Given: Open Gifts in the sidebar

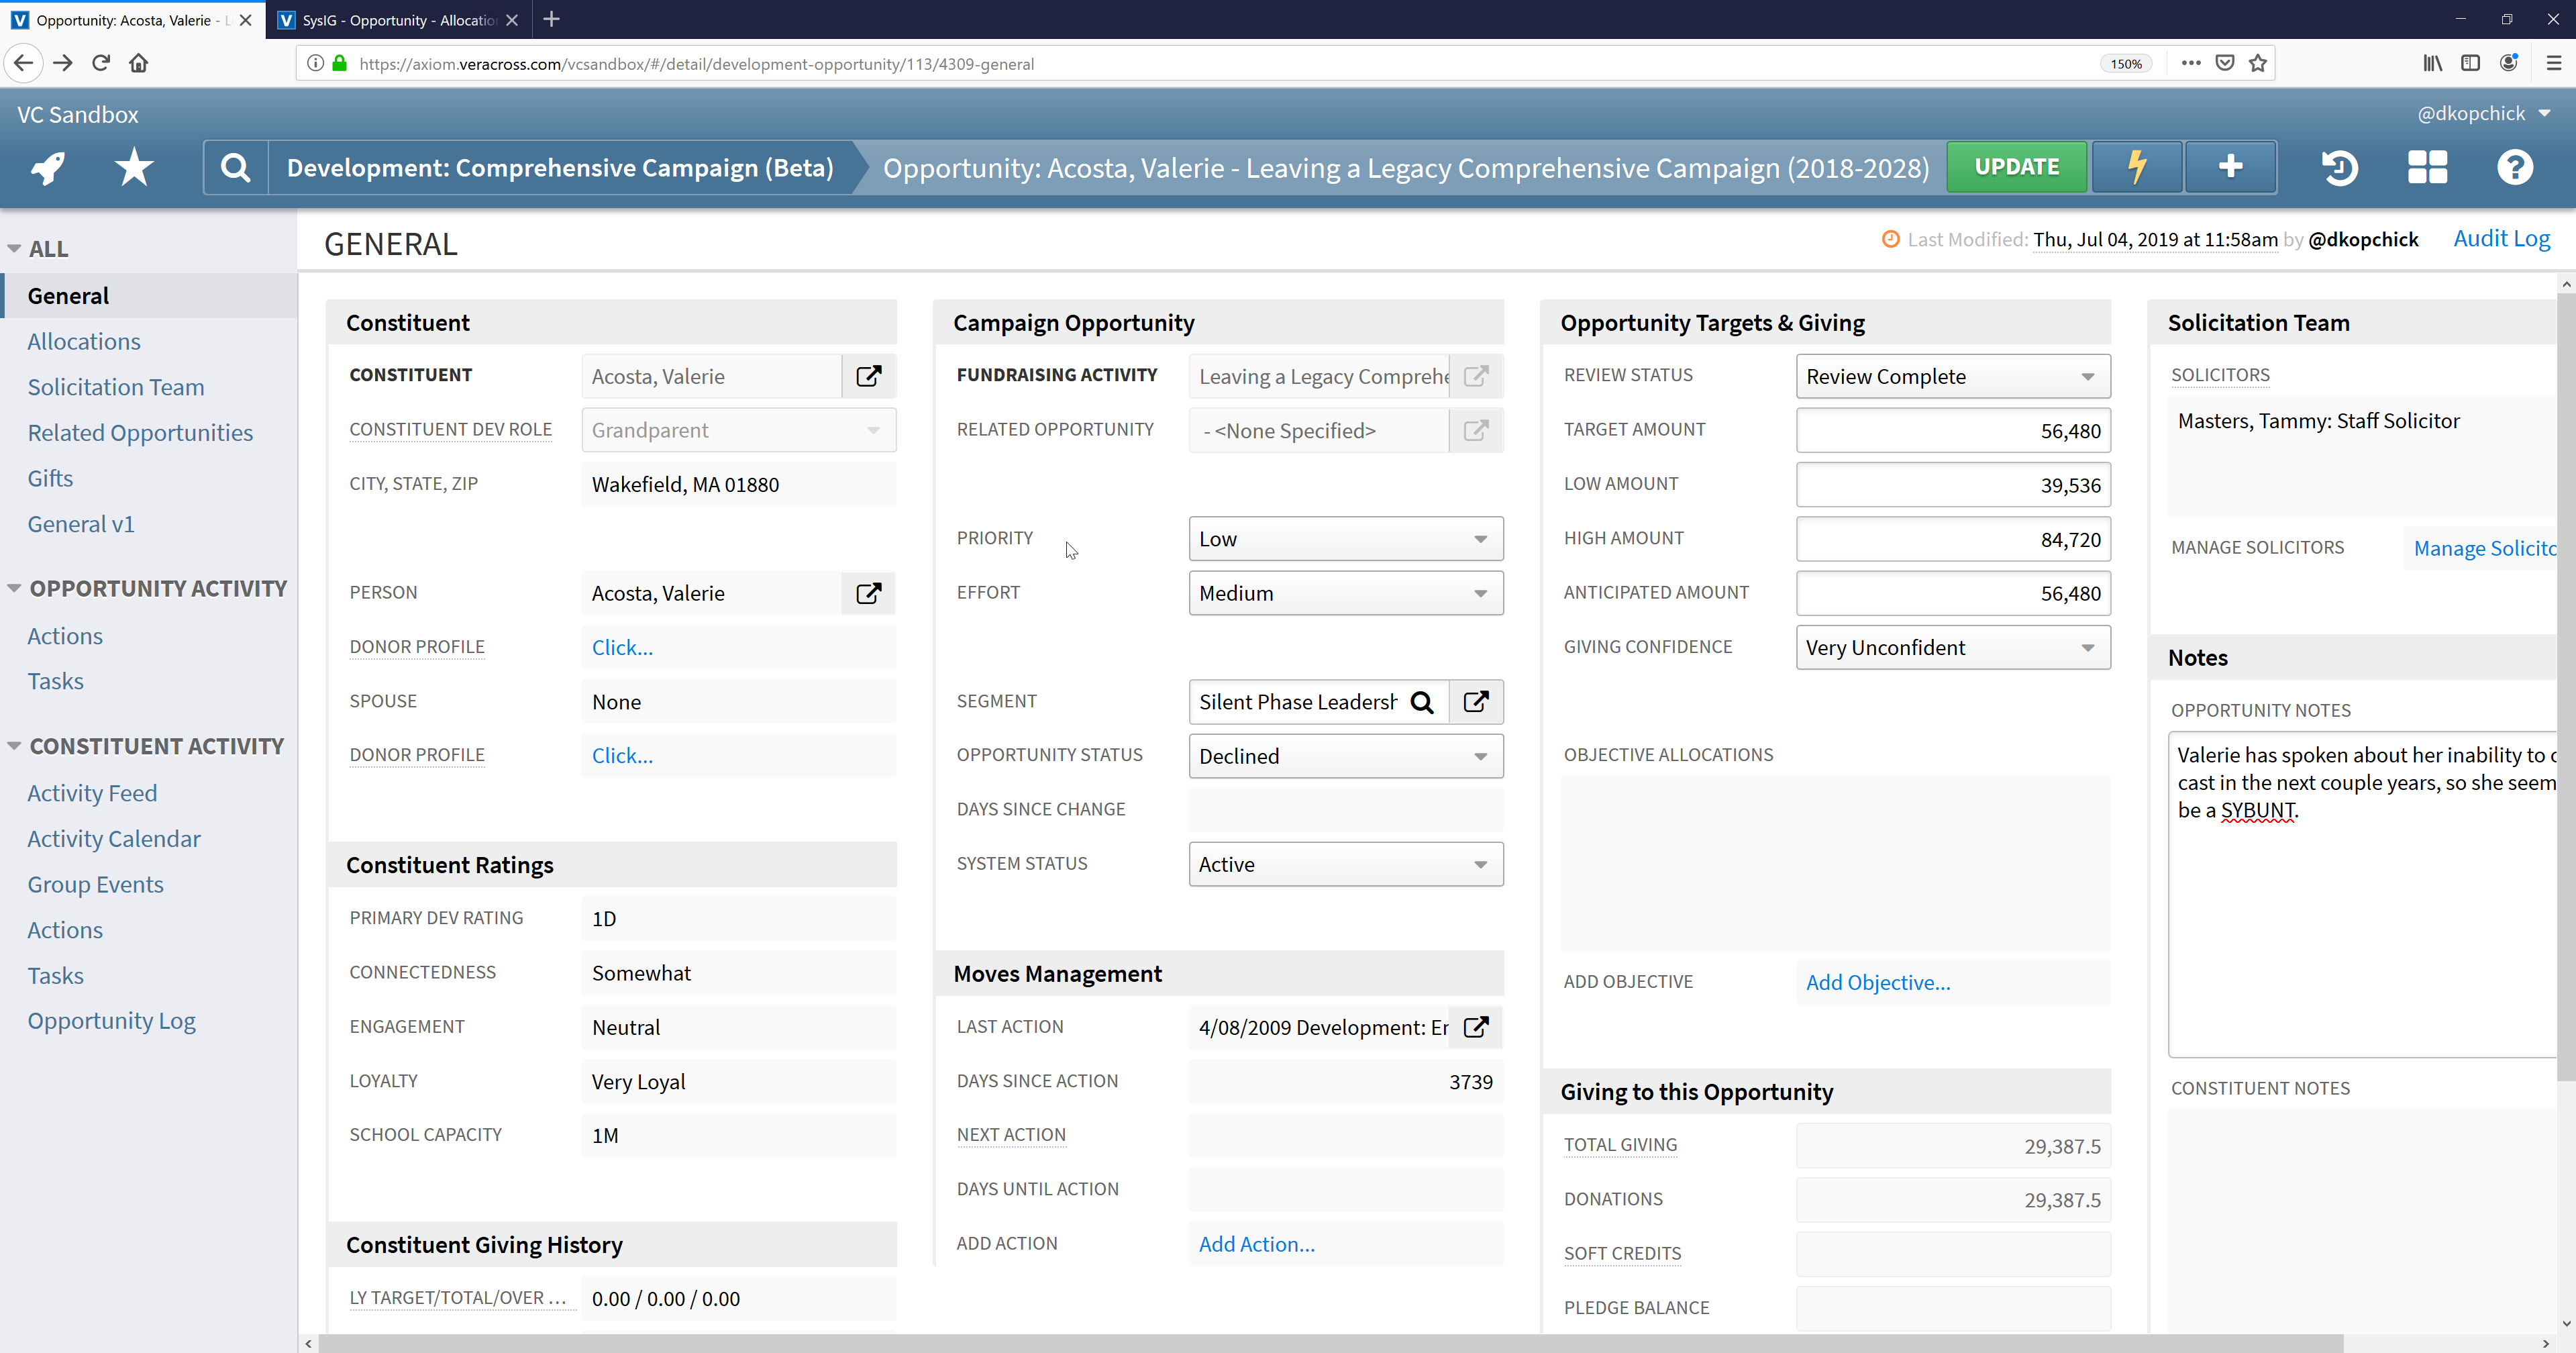Looking at the screenshot, I should pyautogui.click(x=50, y=478).
